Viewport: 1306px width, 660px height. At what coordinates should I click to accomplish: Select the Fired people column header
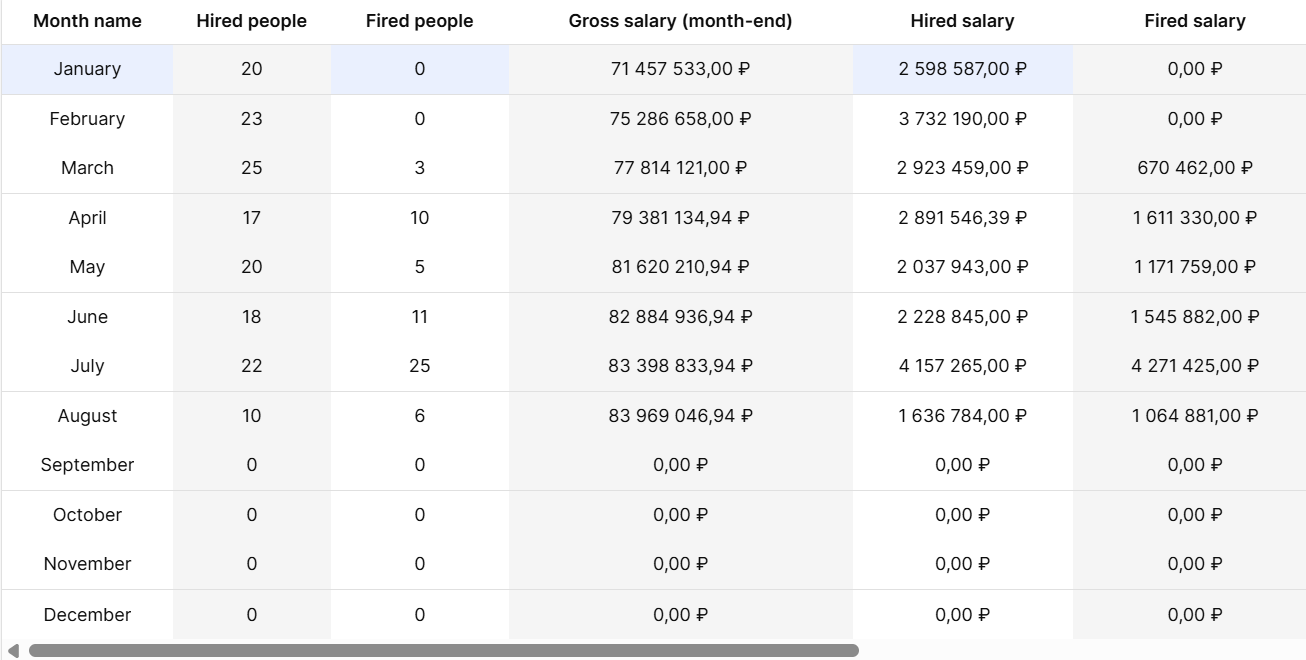(x=419, y=21)
